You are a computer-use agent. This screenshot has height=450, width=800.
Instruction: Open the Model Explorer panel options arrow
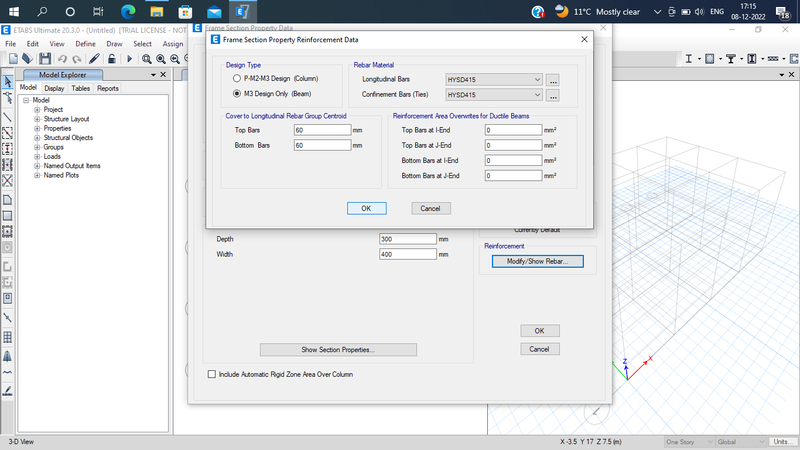click(153, 75)
